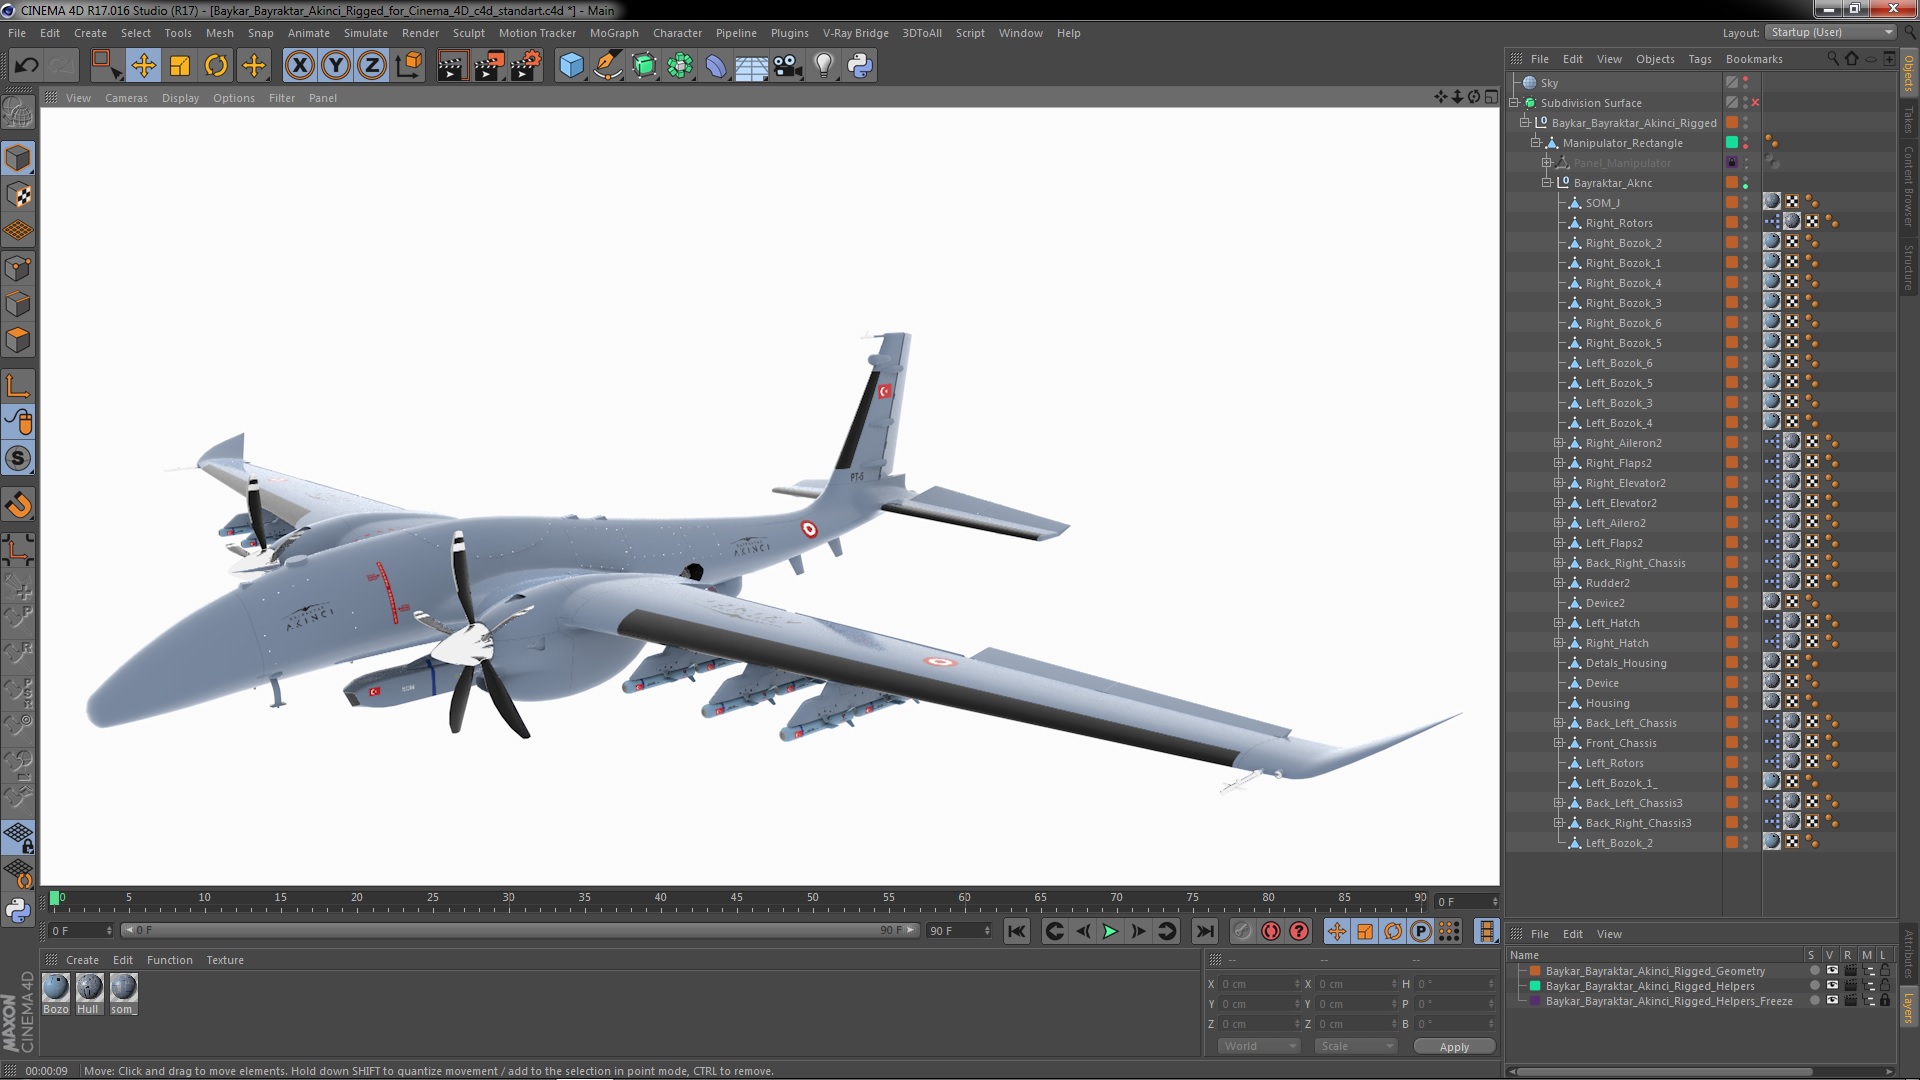Open the Layers side tab
Screen dimensions: 1920x1080
(x=1909, y=1008)
